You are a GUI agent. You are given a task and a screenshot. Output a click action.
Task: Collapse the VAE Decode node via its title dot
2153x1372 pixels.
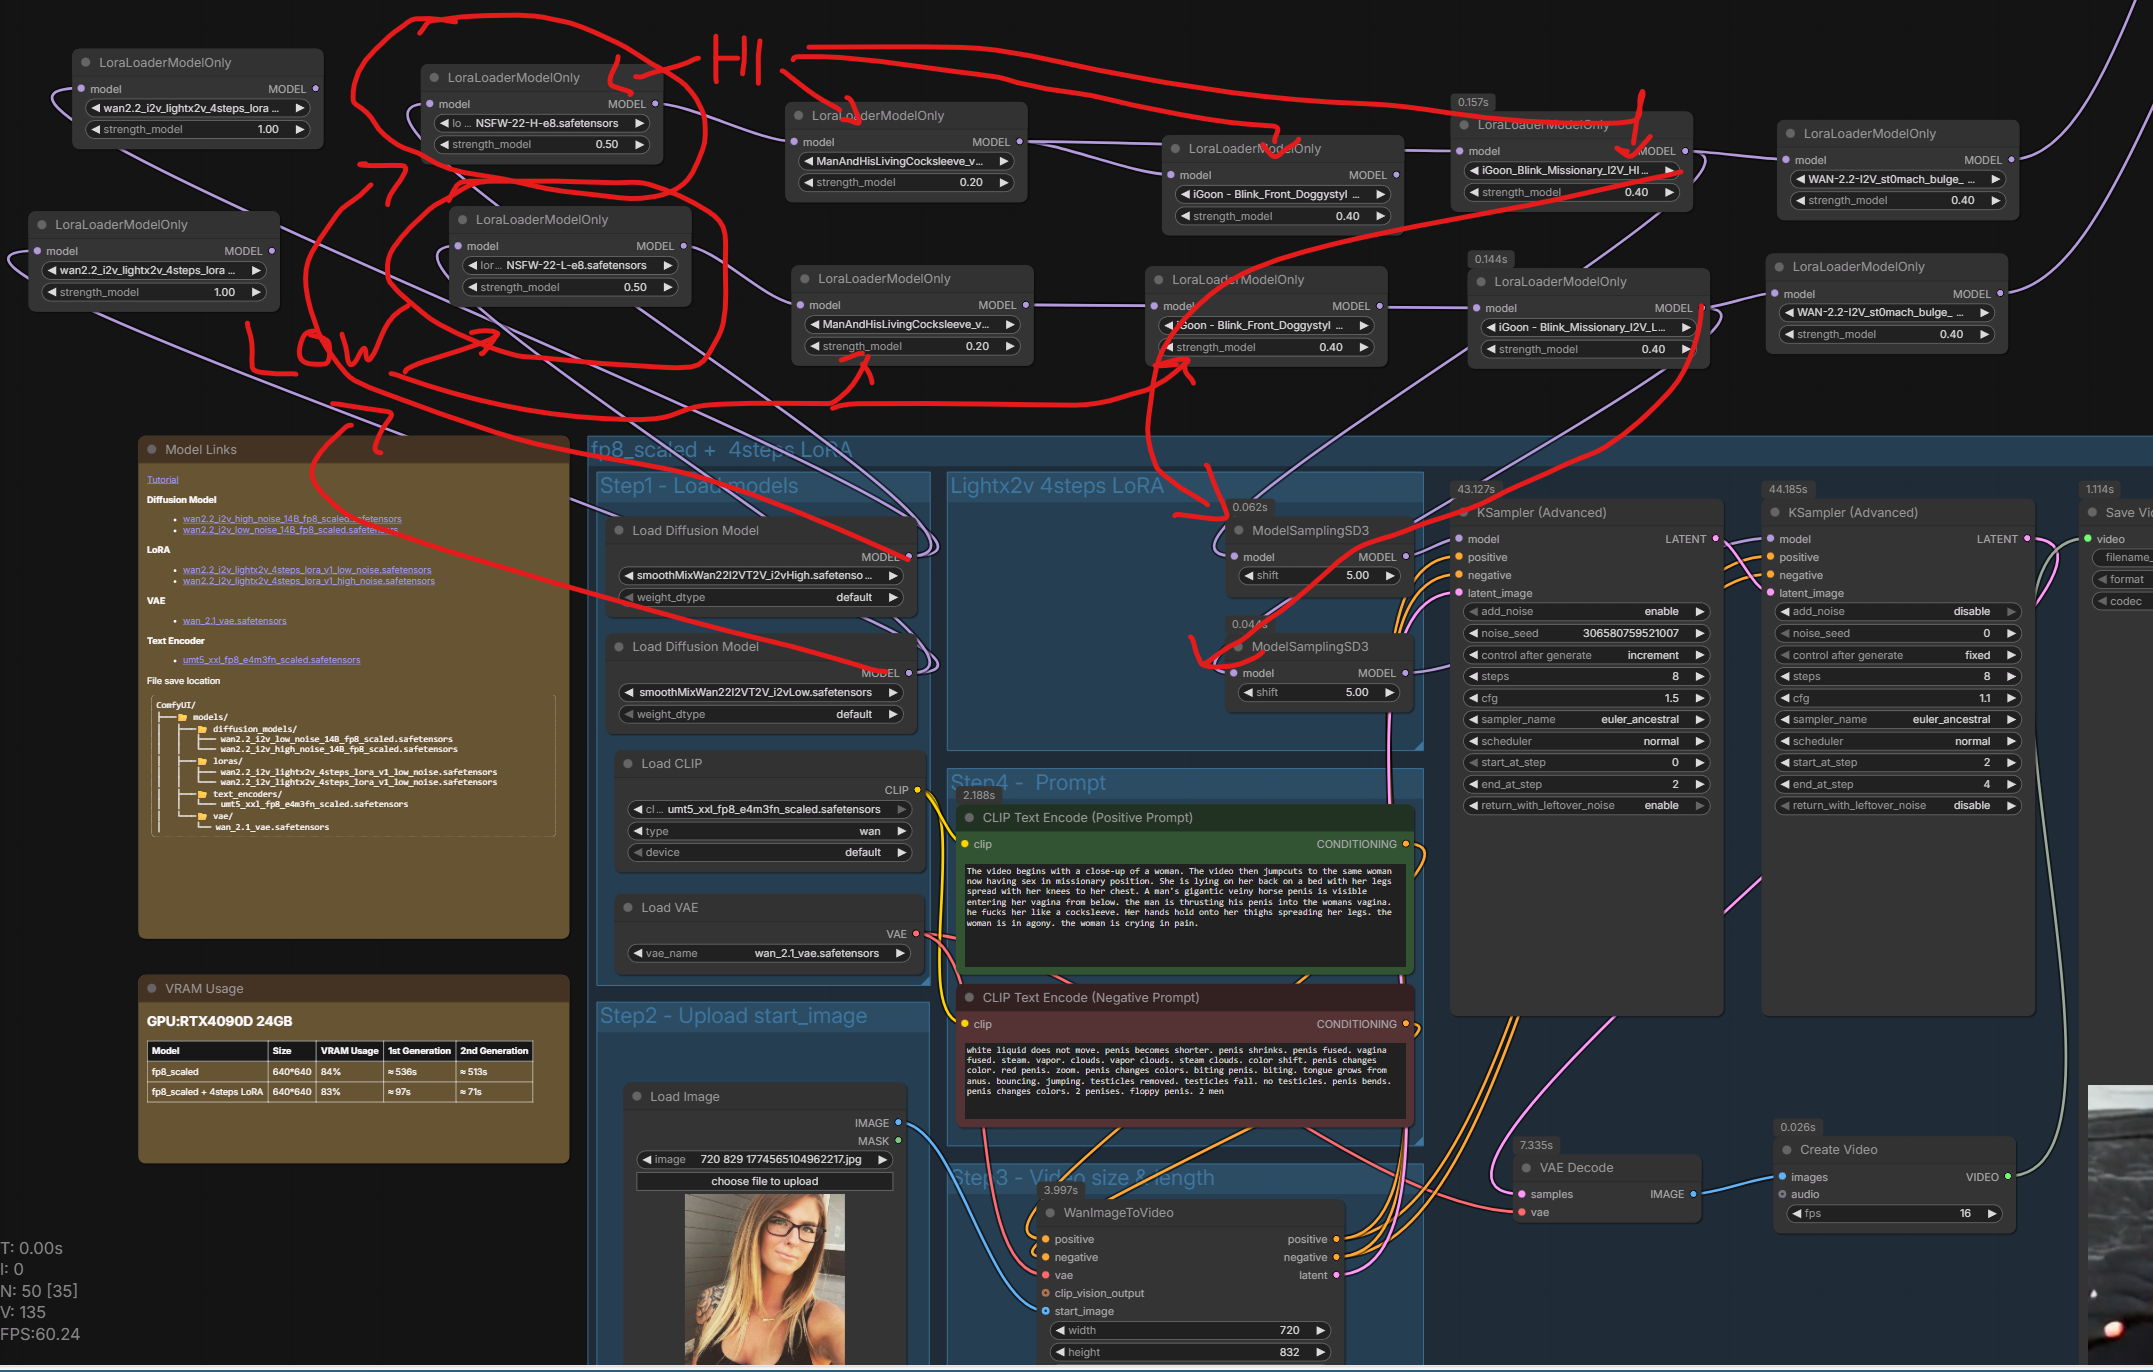pyautogui.click(x=1526, y=1168)
